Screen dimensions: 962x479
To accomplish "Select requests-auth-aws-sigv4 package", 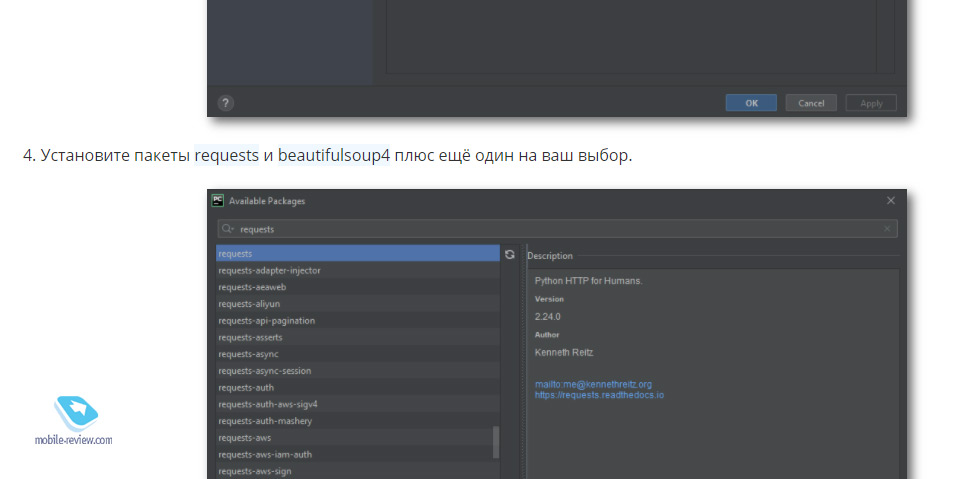I will point(358,404).
